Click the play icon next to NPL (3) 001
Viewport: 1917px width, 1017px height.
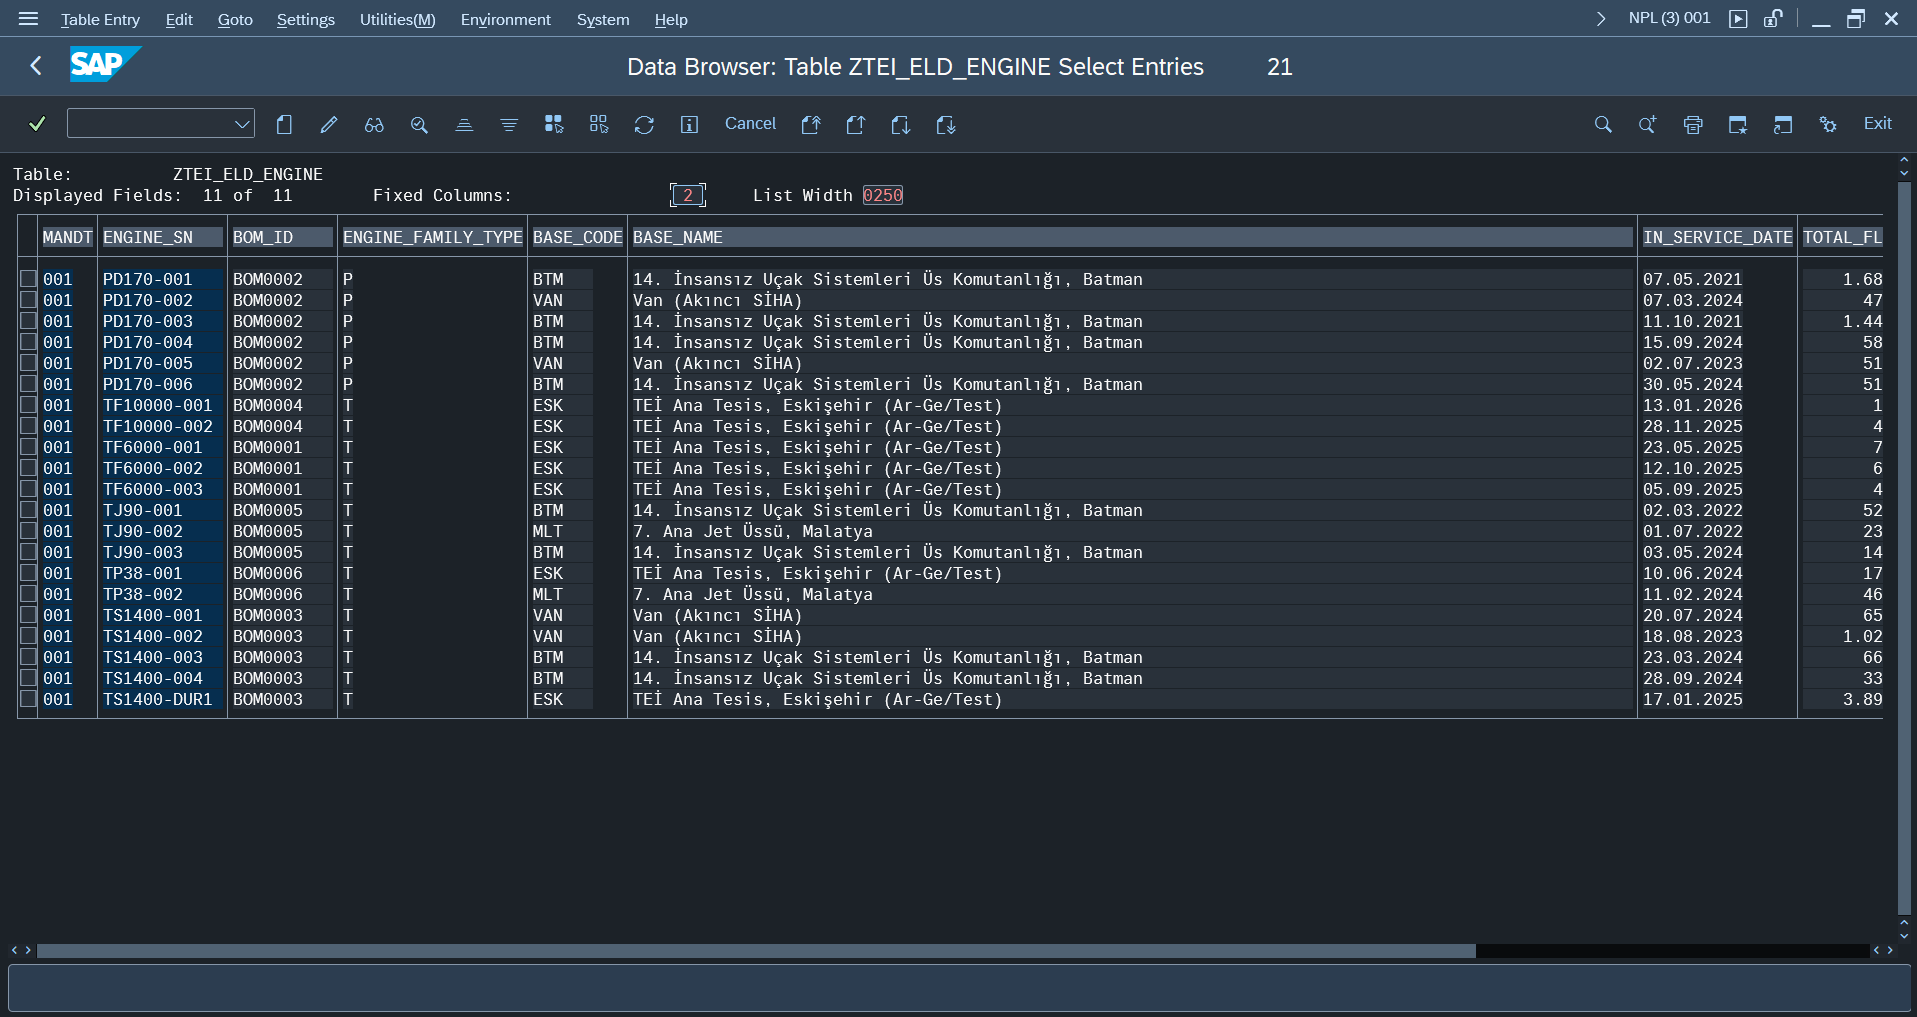pyautogui.click(x=1738, y=19)
